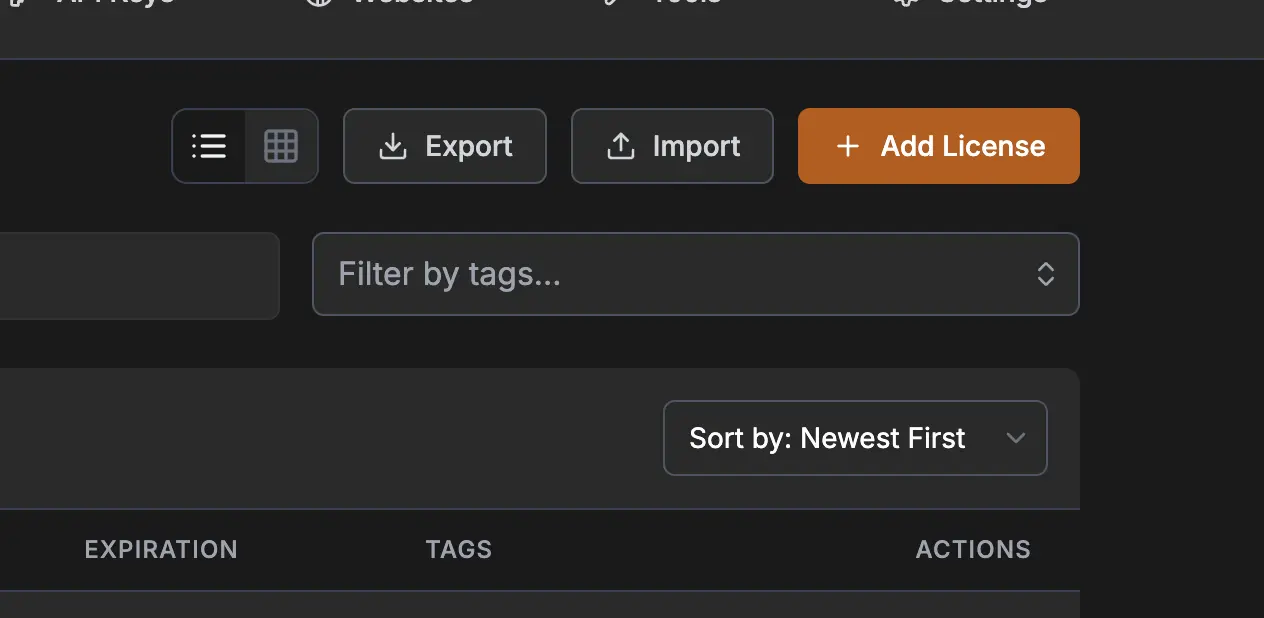The height and width of the screenshot is (618, 1264).
Task: Open the API Keys navigation tab
Action: [x=115, y=3]
